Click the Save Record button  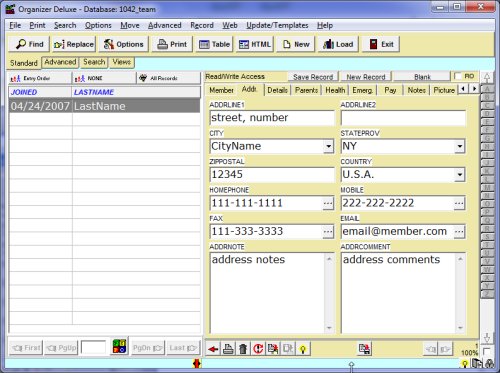(313, 77)
